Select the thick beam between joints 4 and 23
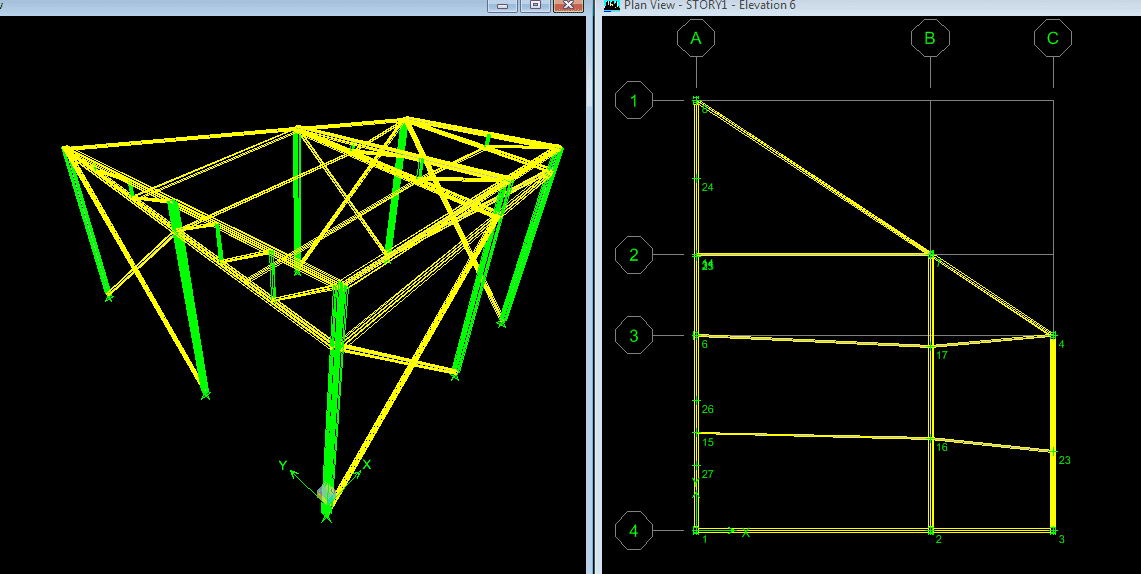 pyautogui.click(x=1053, y=394)
